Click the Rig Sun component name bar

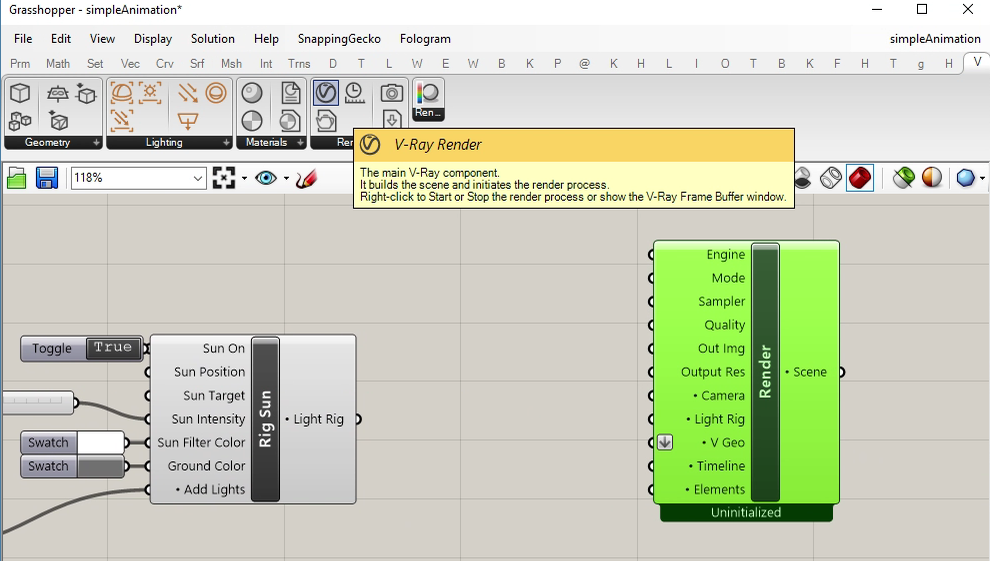[265, 419]
